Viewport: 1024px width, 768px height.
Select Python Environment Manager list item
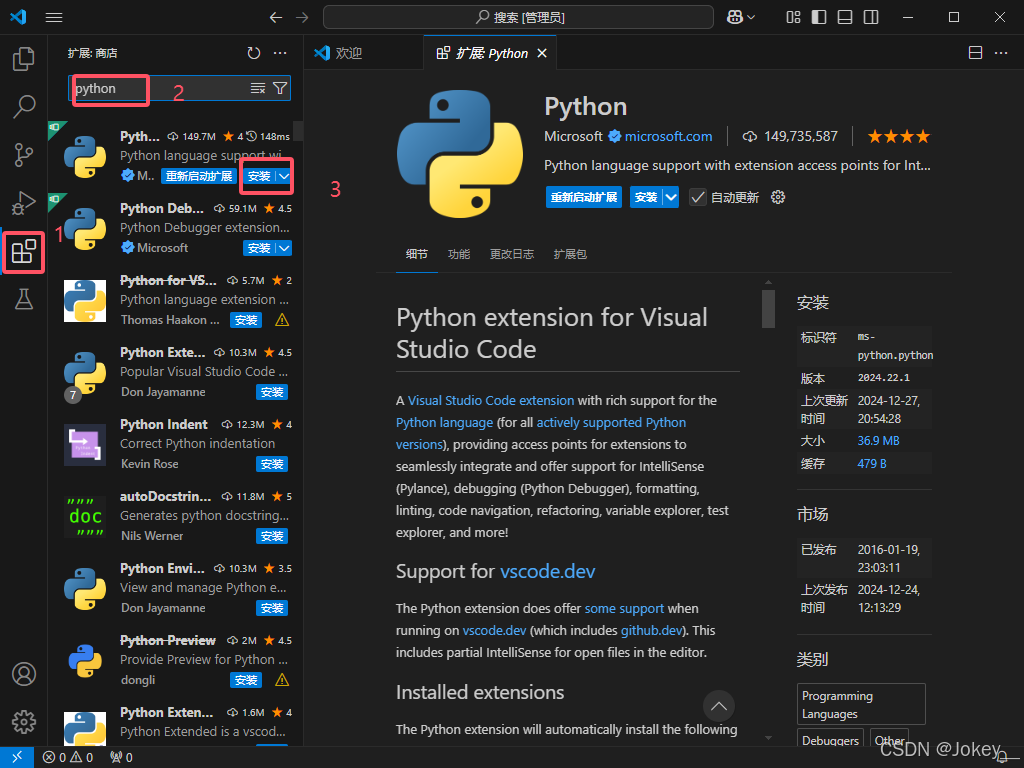176,588
